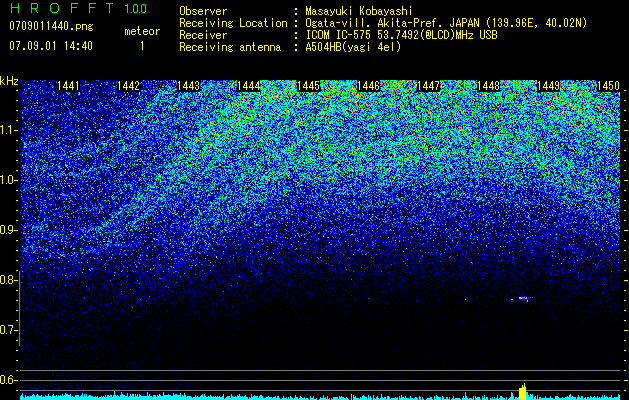Click the meteor count value 1
Screen dimensions: 629x400
(142, 46)
